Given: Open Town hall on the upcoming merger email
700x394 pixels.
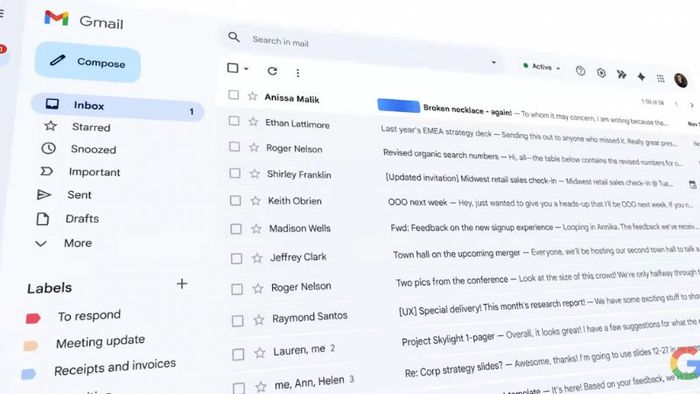Looking at the screenshot, I should click(456, 254).
